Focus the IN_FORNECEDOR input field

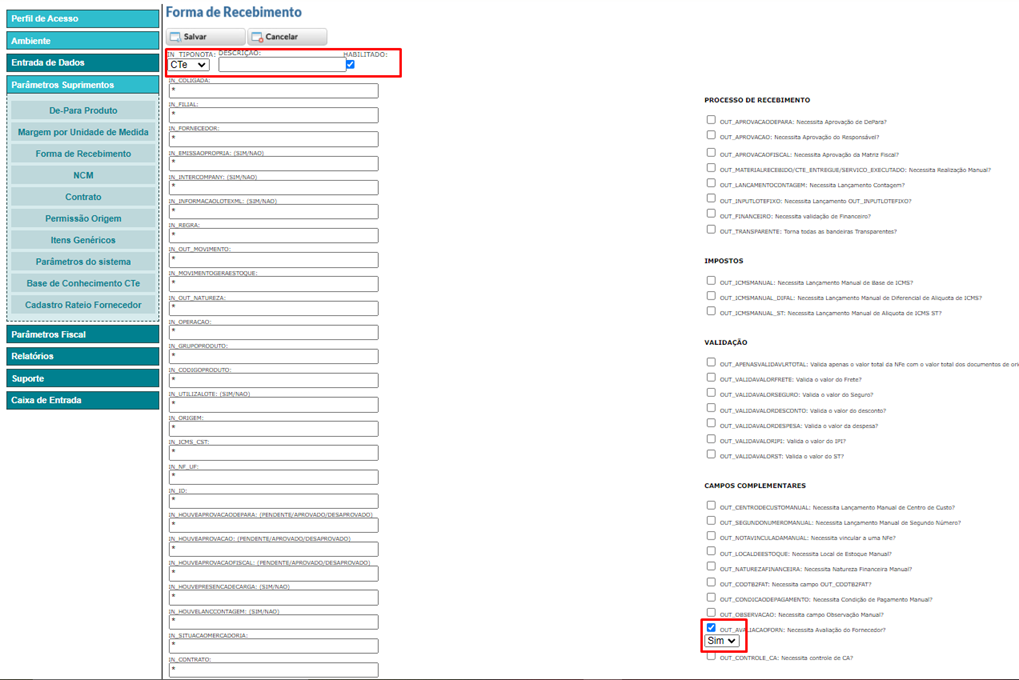273,139
